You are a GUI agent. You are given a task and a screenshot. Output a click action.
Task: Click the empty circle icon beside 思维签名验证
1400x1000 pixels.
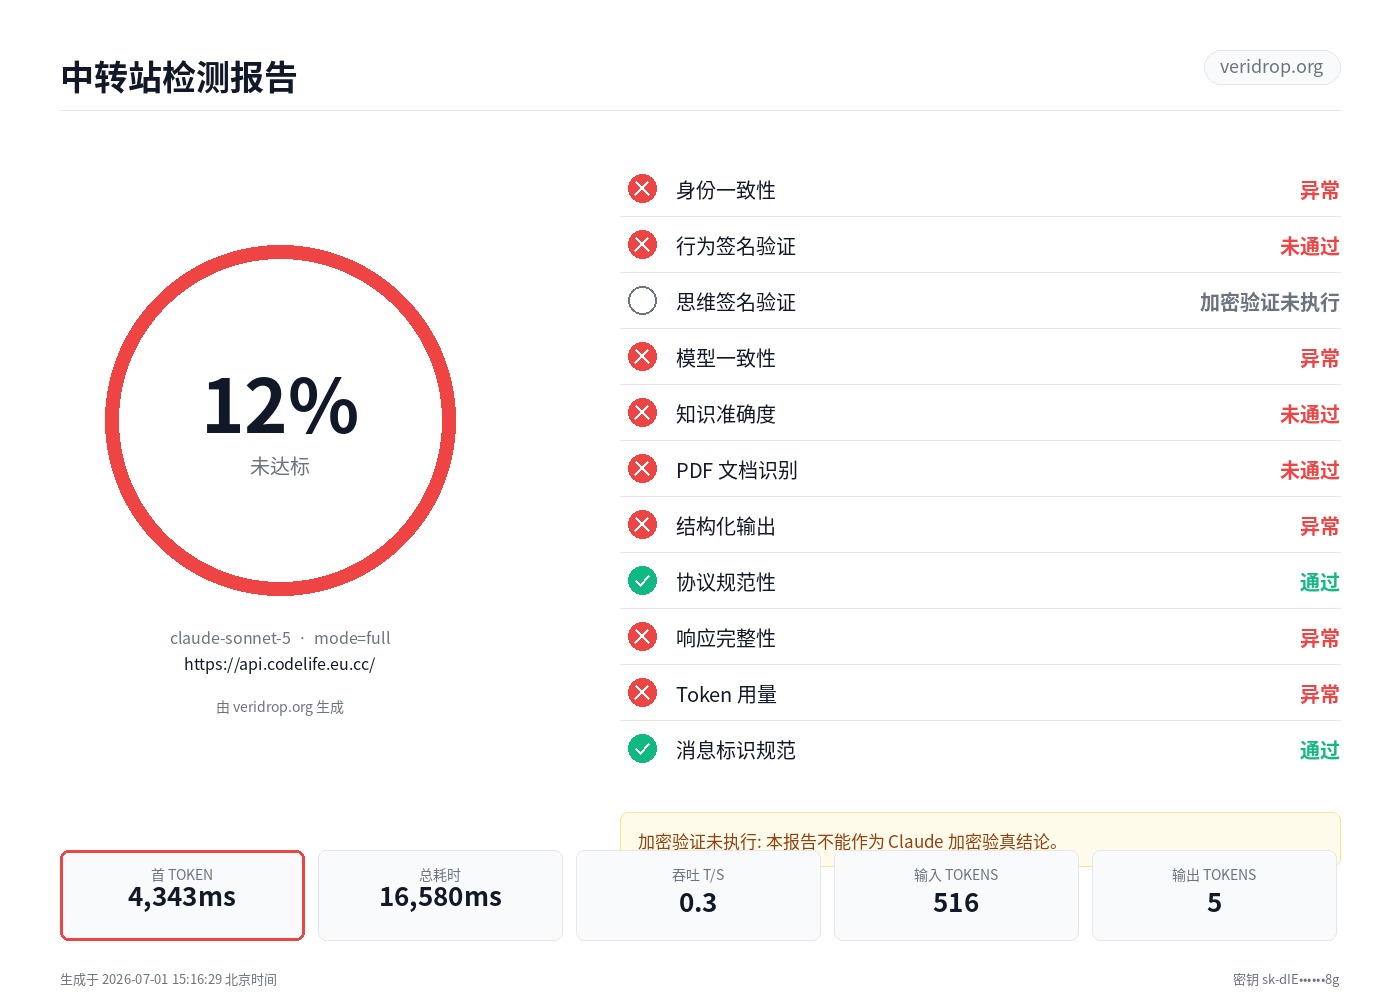642,301
